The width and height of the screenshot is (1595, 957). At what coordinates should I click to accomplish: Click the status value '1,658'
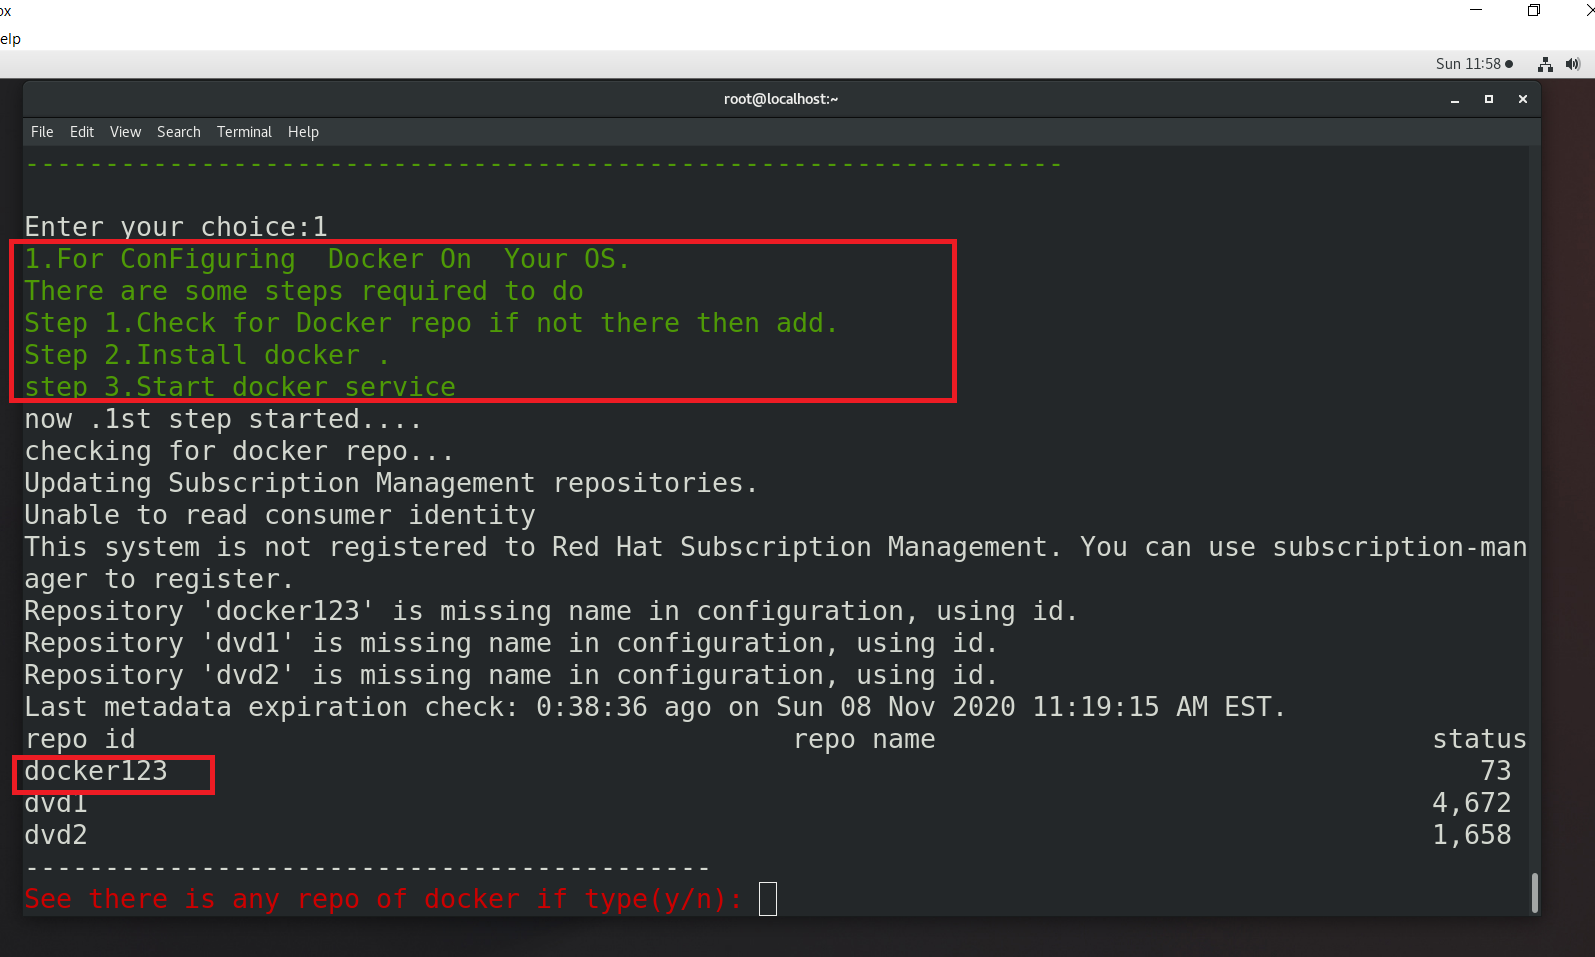(1471, 835)
